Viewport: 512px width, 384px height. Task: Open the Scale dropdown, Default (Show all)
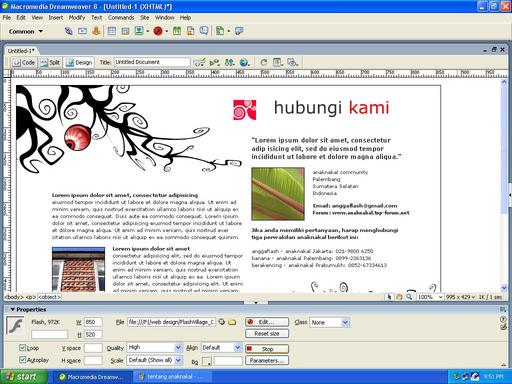[x=155, y=360]
